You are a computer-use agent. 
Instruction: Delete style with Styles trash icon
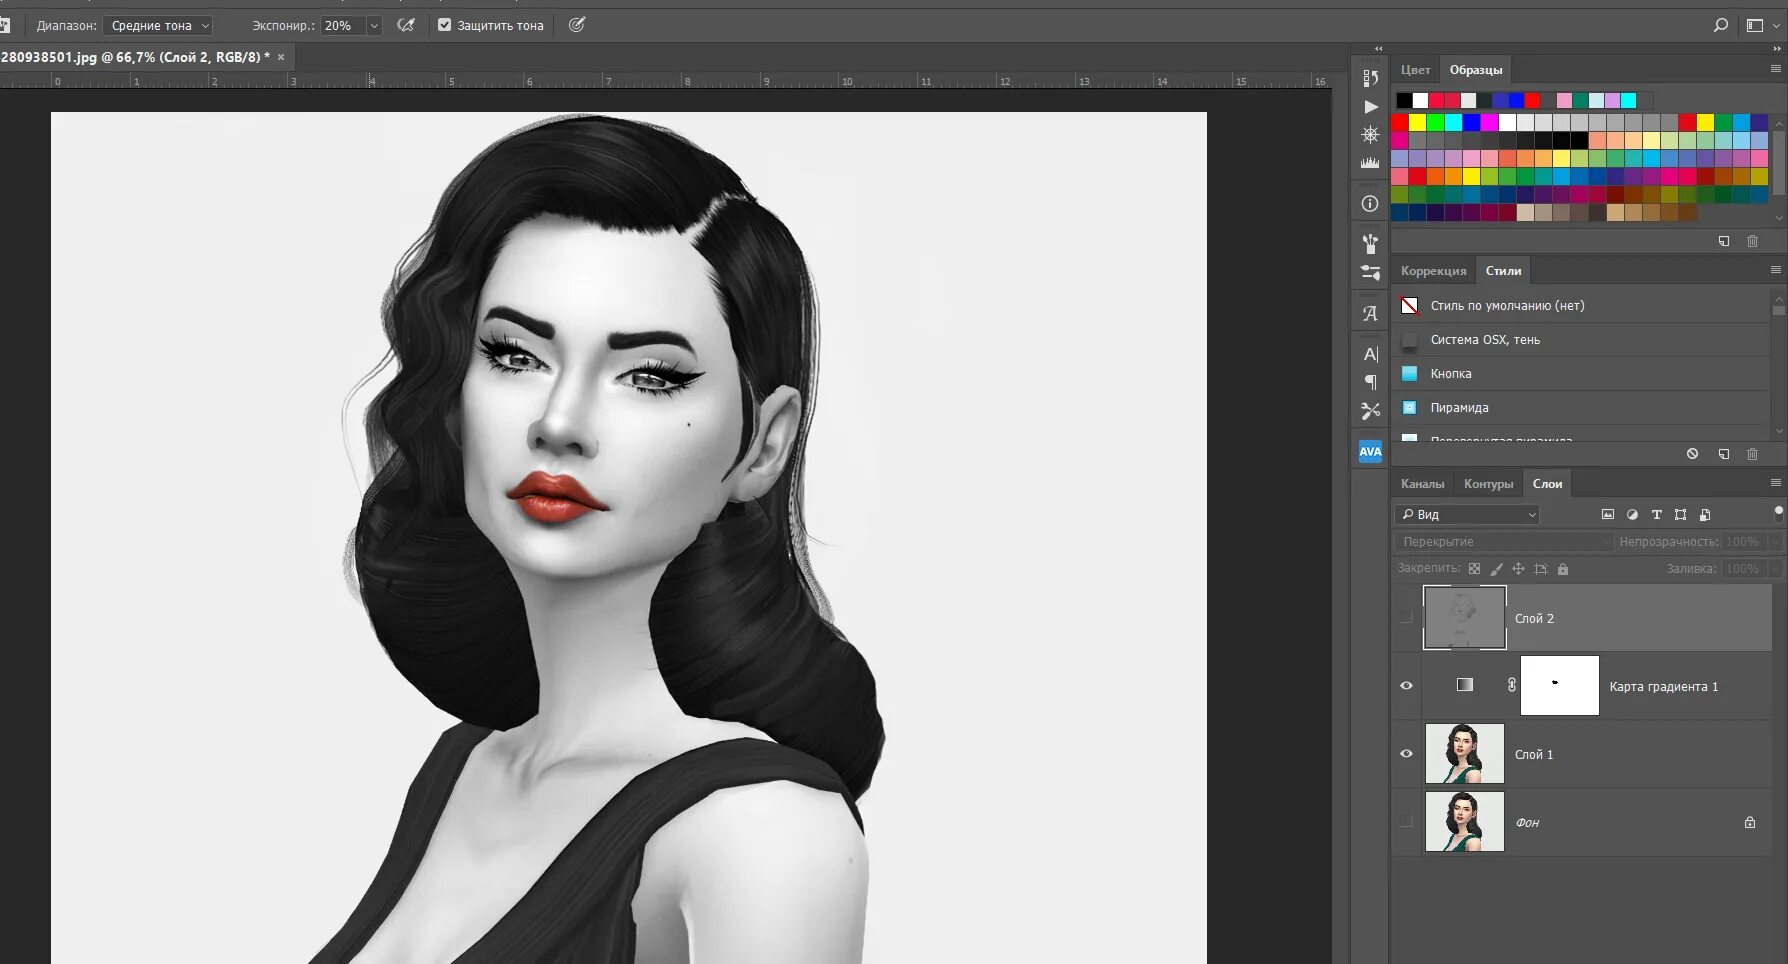tap(1752, 454)
